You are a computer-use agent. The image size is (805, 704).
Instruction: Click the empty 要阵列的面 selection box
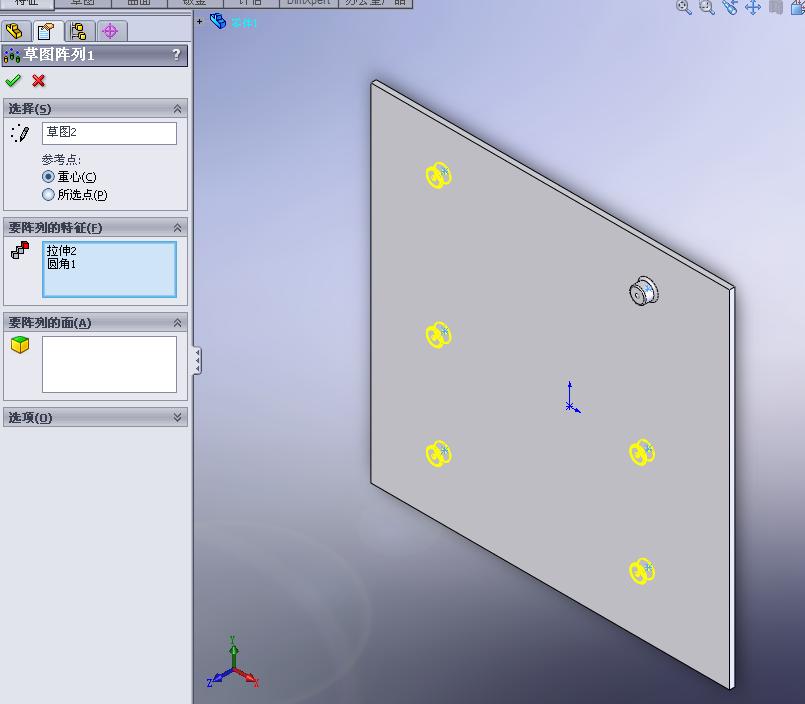109,364
